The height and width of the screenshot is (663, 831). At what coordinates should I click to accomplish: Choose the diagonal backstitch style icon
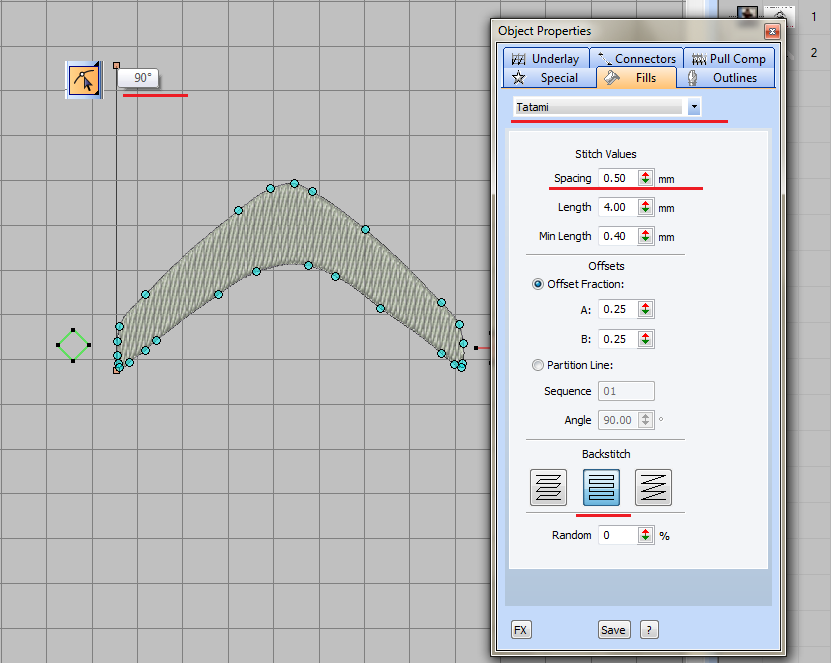click(x=653, y=487)
